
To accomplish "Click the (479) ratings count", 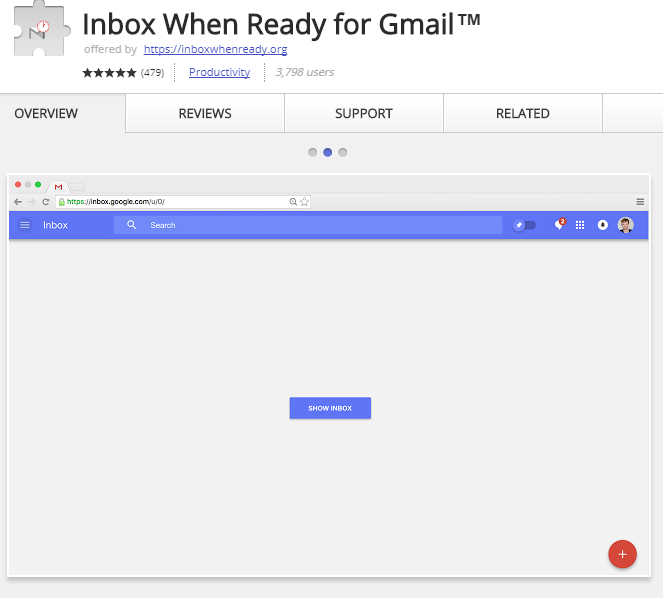I will click(152, 73).
